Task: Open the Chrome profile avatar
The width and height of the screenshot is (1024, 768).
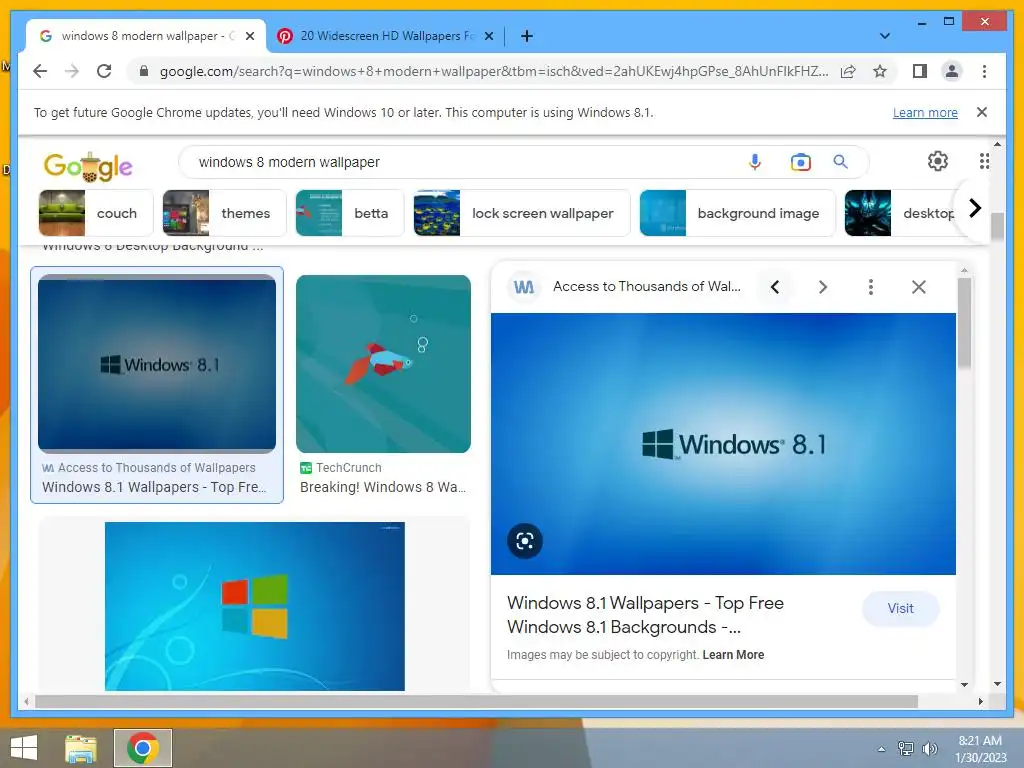Action: click(x=952, y=71)
